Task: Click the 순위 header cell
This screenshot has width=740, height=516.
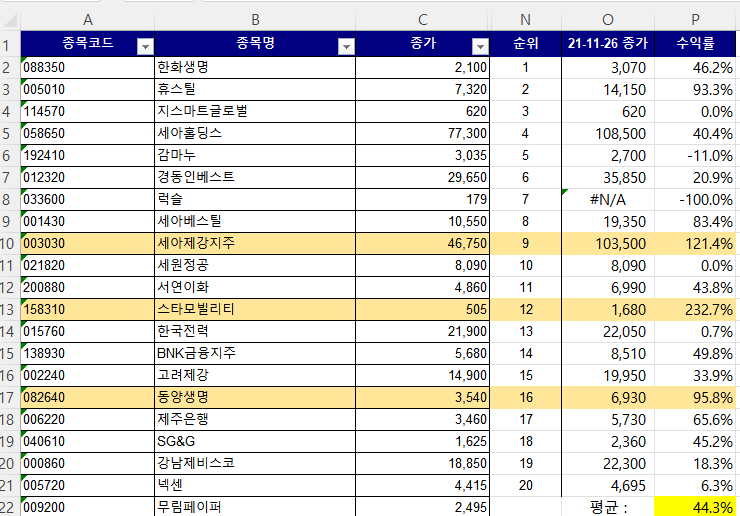Action: (526, 44)
